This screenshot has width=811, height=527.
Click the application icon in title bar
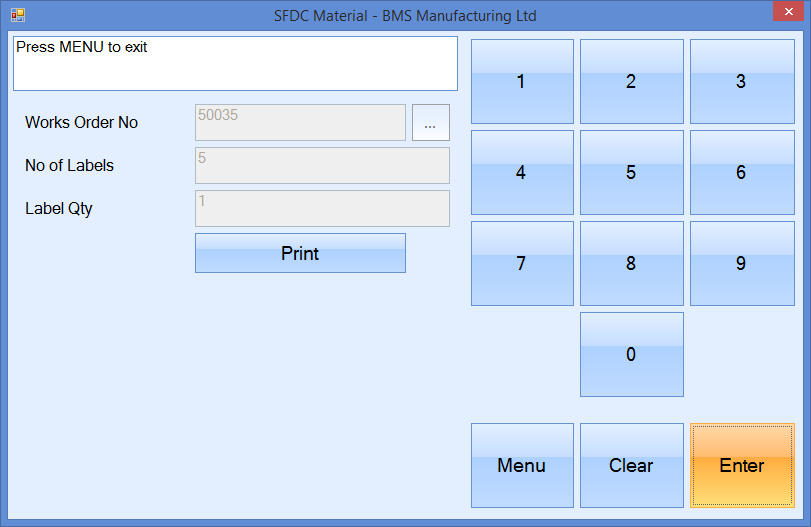pos(17,15)
